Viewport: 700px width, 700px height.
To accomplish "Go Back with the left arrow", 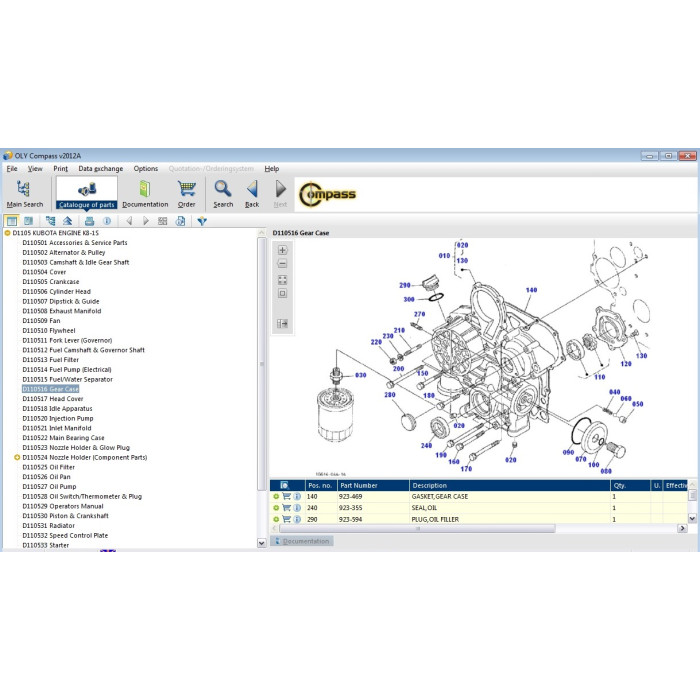I will click(x=252, y=193).
